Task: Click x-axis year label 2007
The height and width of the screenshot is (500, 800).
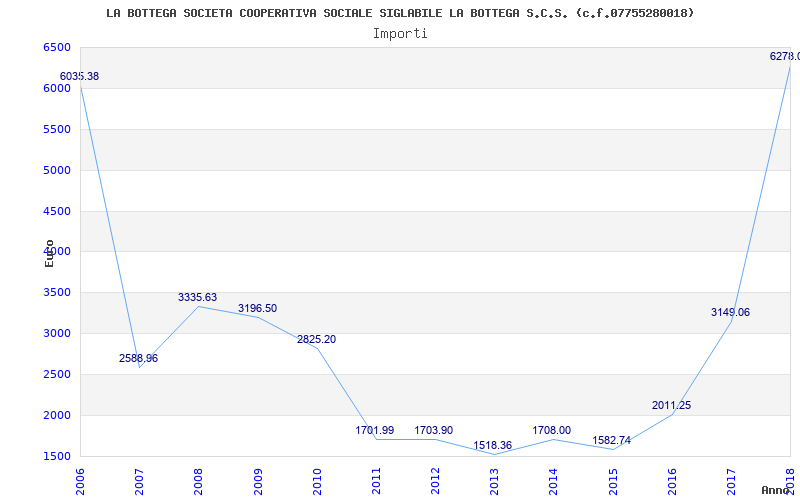Action: click(139, 481)
